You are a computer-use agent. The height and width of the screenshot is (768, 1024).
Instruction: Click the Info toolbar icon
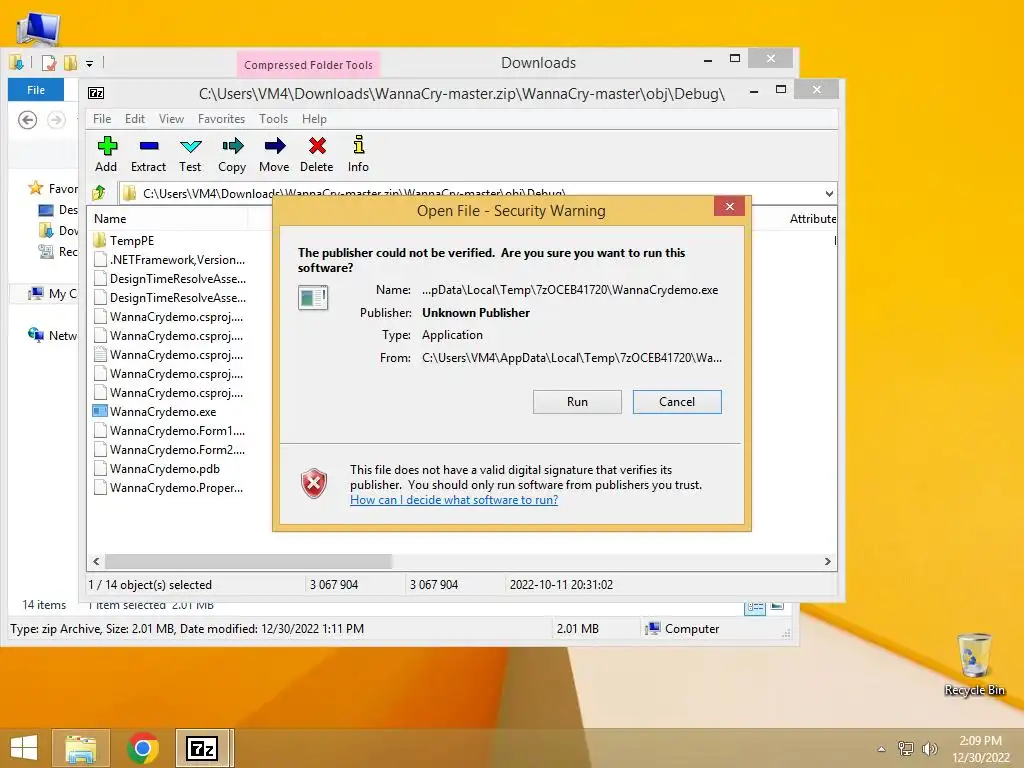[359, 145]
